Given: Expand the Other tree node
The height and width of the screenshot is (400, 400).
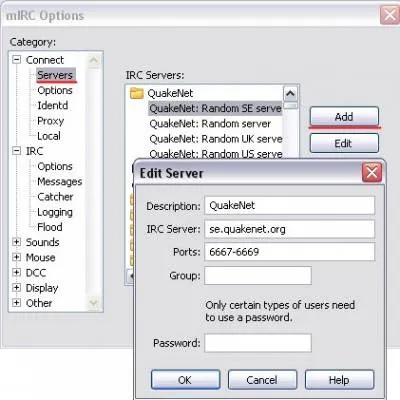Looking at the screenshot, I should (16, 303).
